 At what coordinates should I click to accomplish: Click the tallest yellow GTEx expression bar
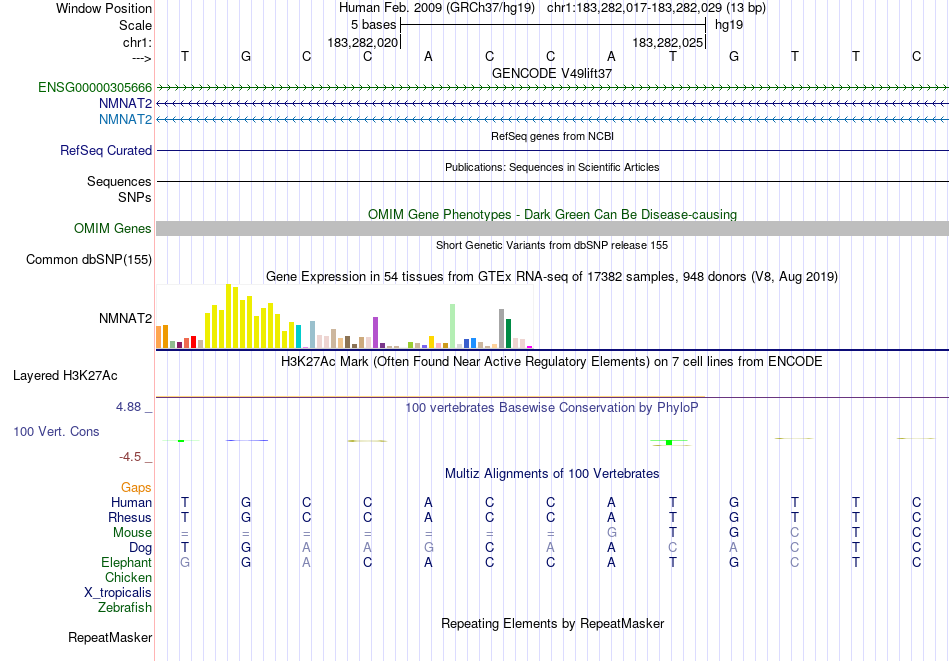tap(228, 316)
